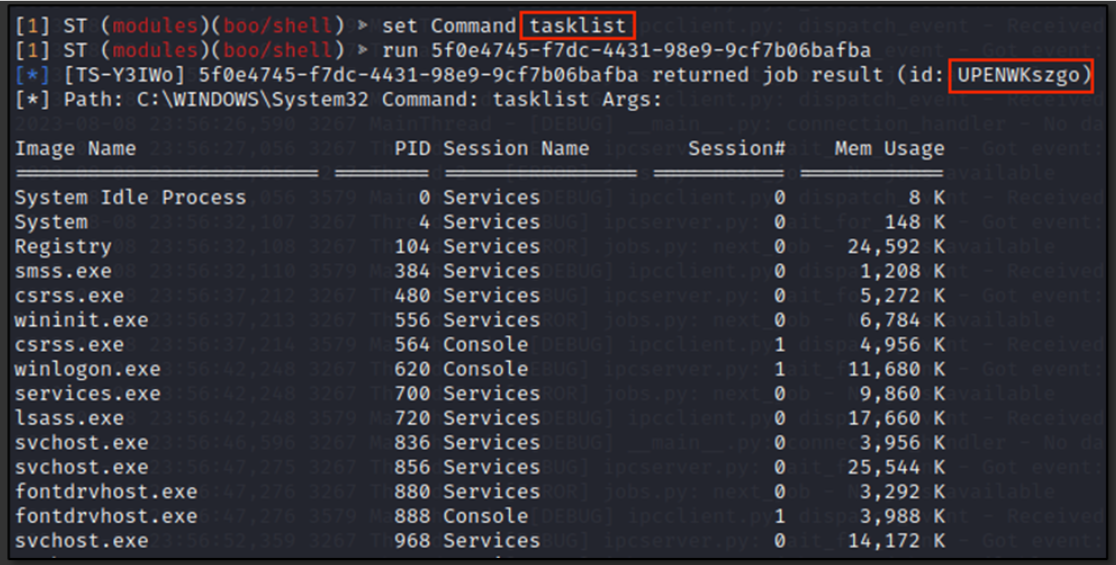Click the Session# column header

[x=736, y=149]
